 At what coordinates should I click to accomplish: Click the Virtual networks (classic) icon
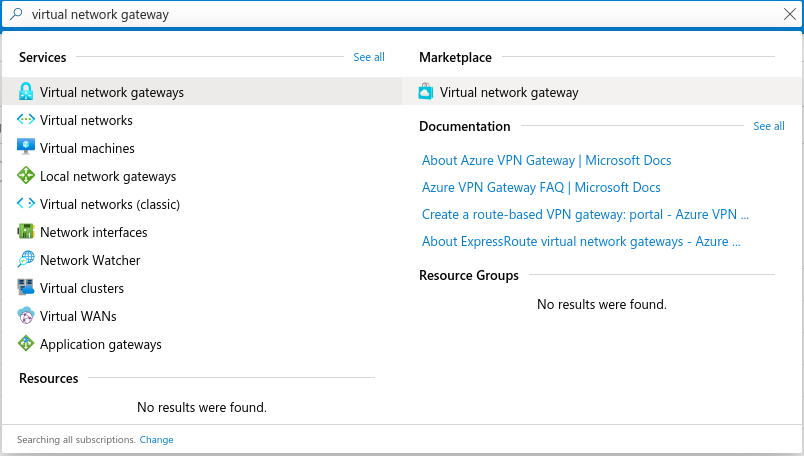[26, 204]
